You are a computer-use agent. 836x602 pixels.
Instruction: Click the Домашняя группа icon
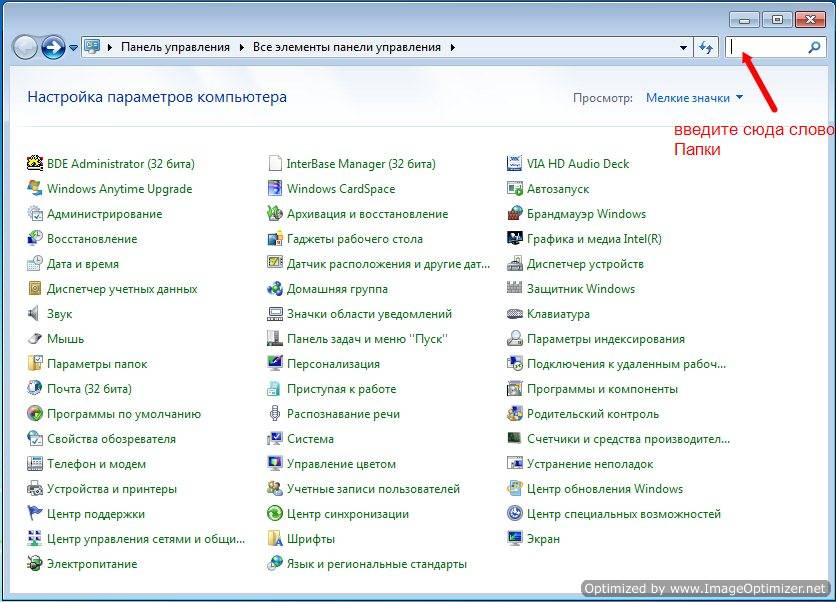tap(275, 288)
